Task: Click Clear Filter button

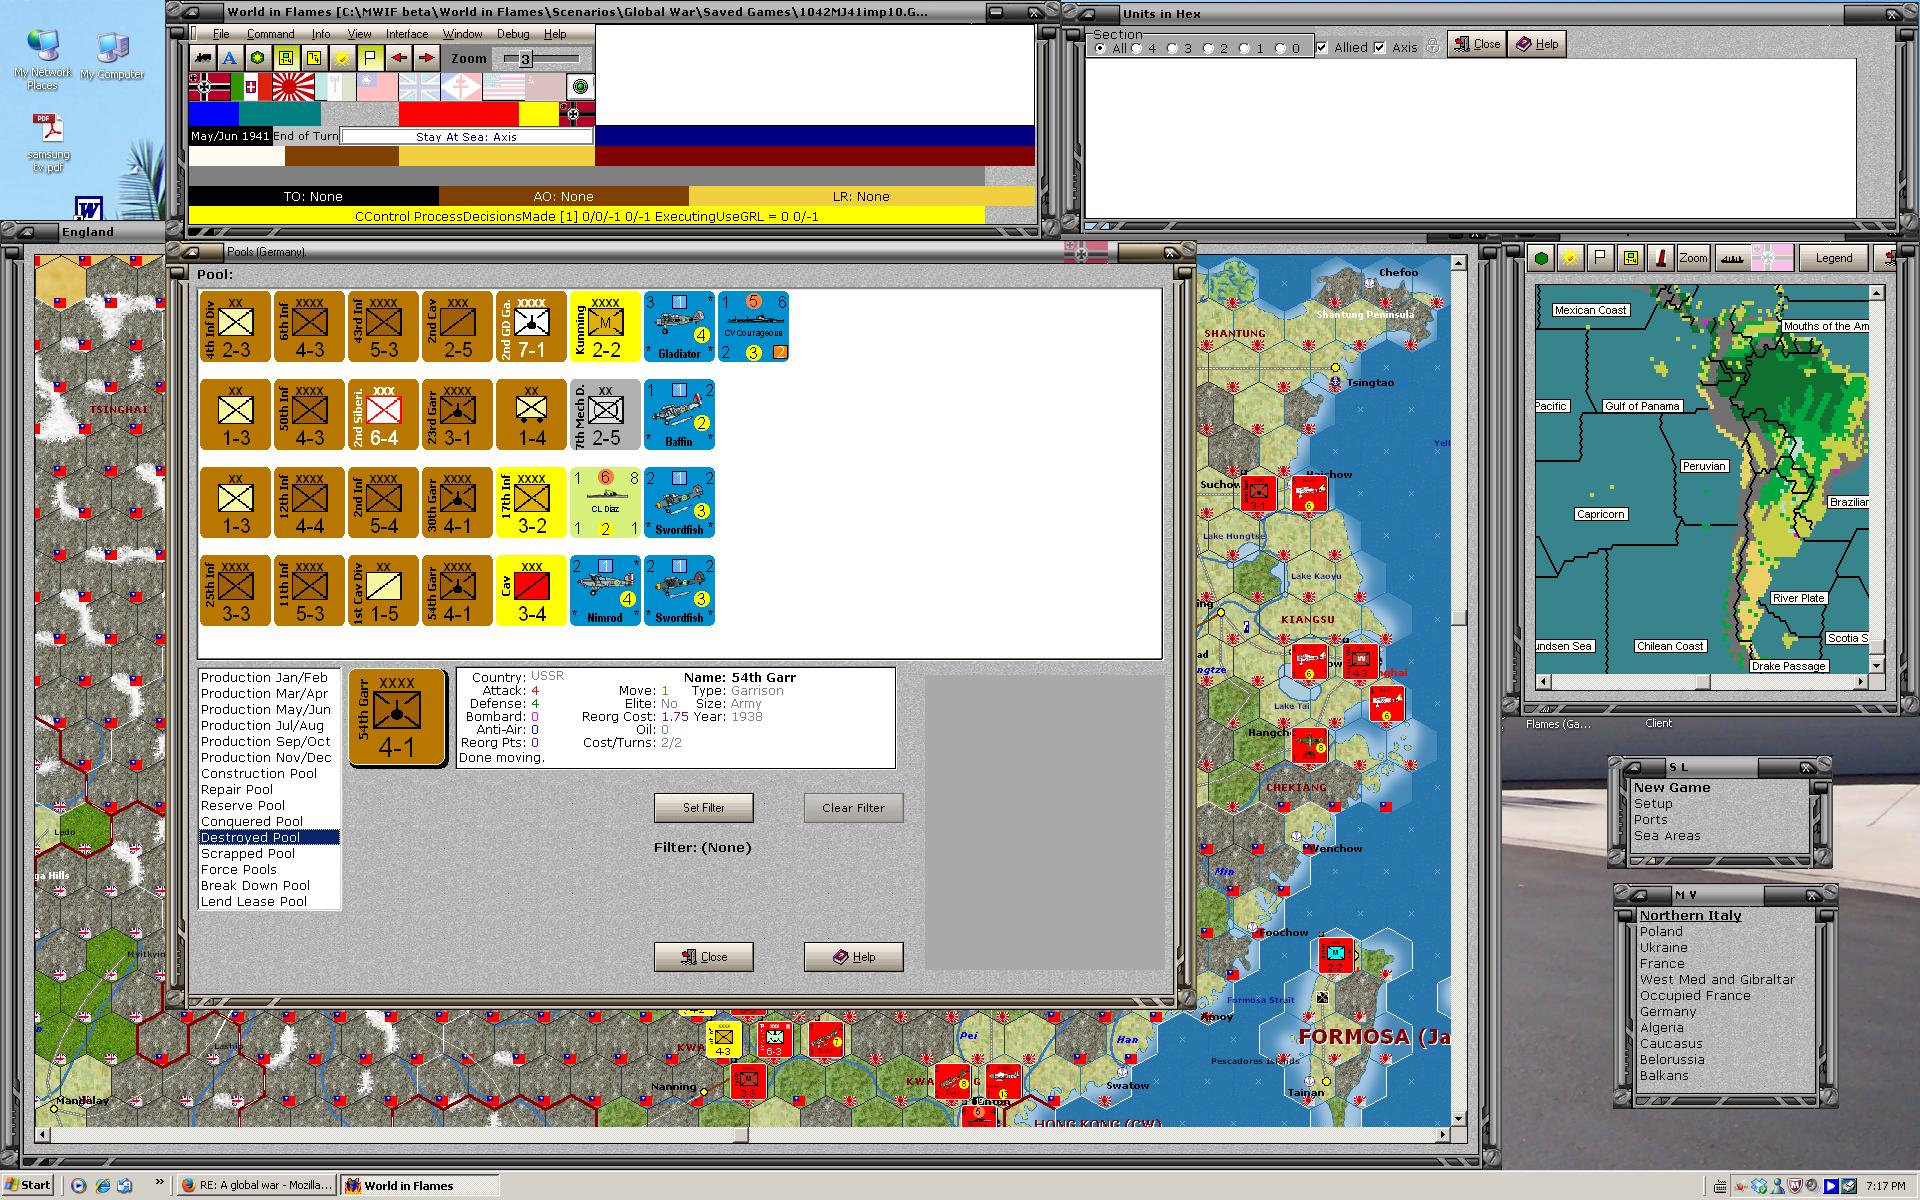Action: 854,808
